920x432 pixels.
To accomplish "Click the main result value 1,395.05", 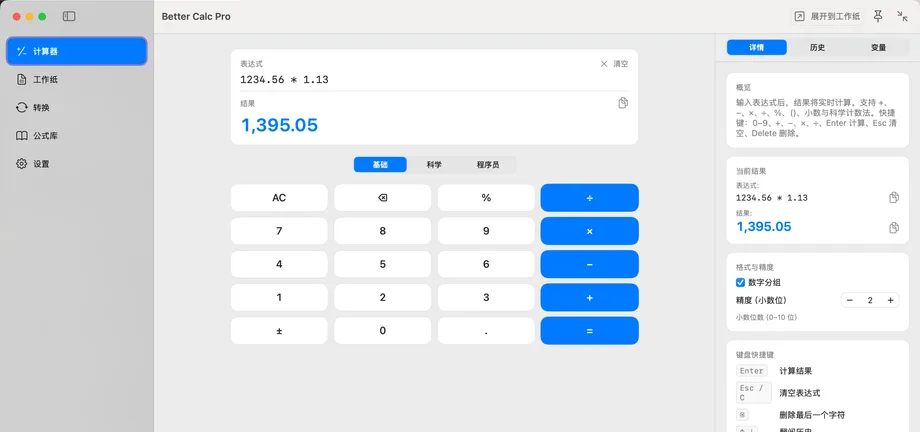I will coord(279,125).
